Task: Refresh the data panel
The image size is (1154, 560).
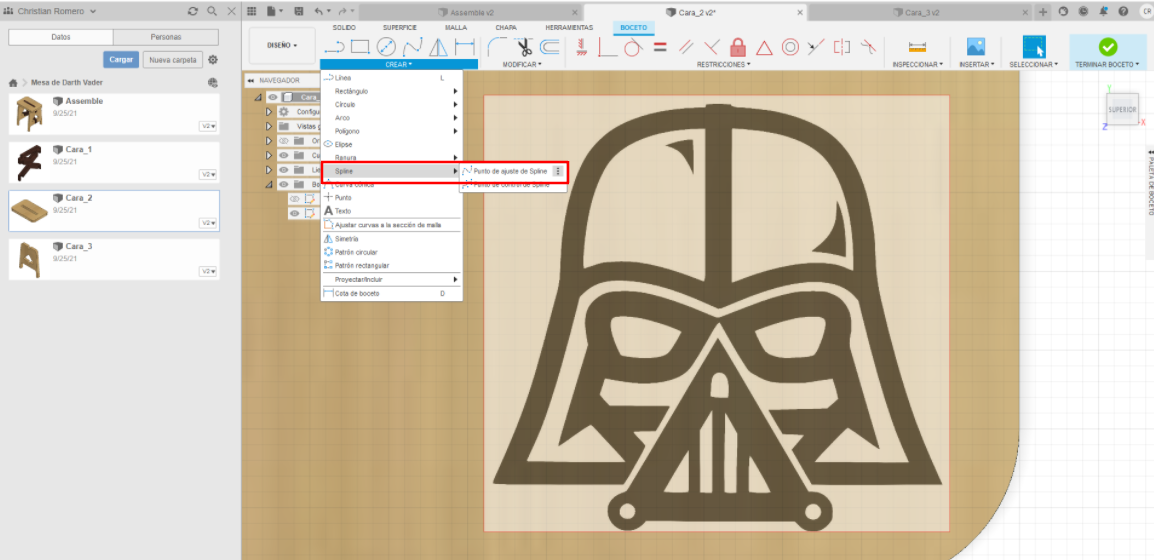Action: click(x=193, y=12)
